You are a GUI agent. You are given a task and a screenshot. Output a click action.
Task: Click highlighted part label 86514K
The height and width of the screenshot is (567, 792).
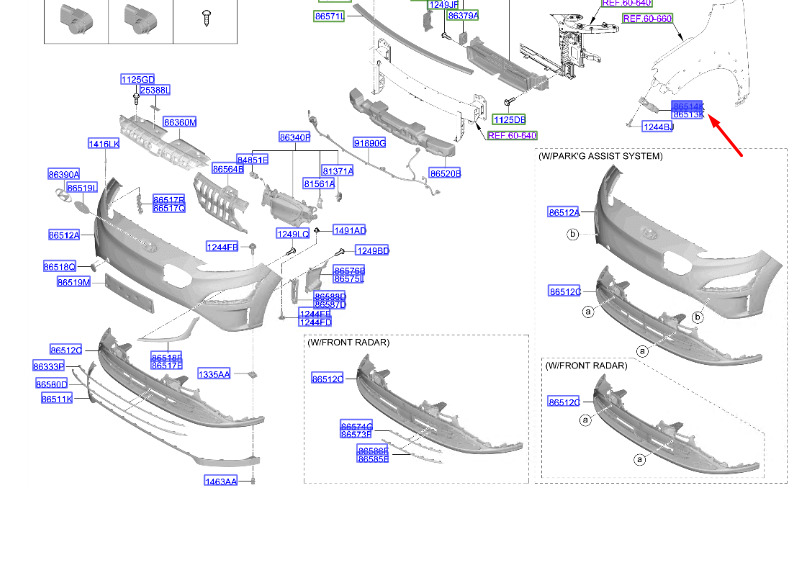point(687,106)
